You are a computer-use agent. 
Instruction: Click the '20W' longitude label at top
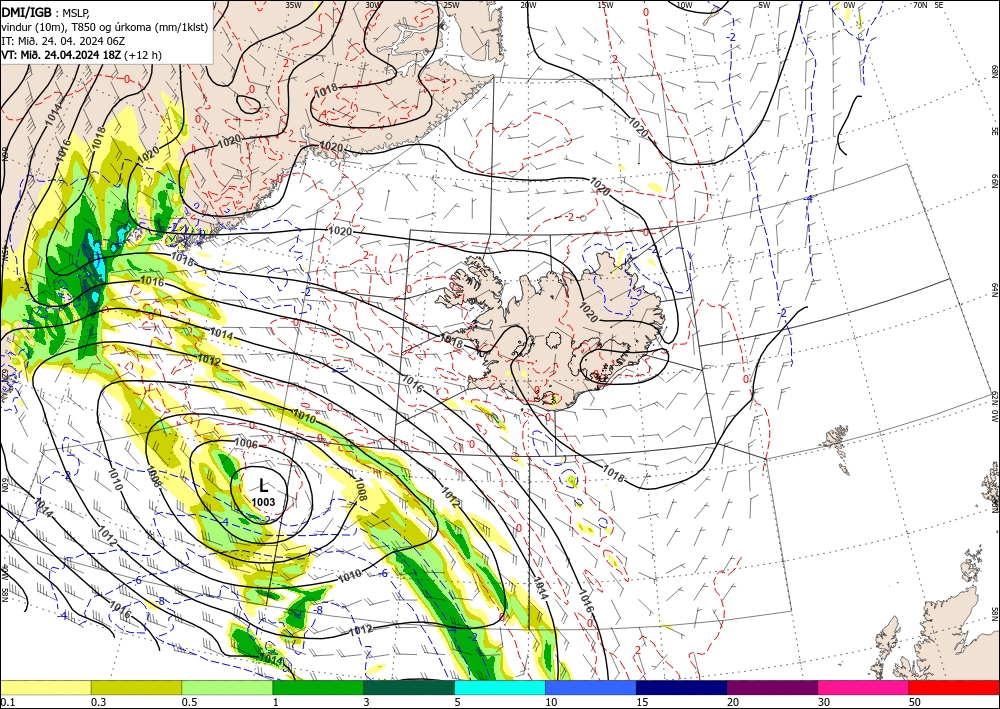pos(528,5)
